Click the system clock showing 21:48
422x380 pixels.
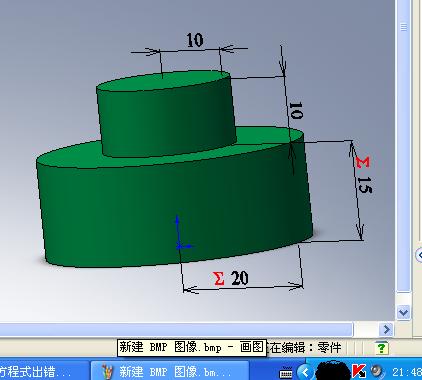coord(407,372)
